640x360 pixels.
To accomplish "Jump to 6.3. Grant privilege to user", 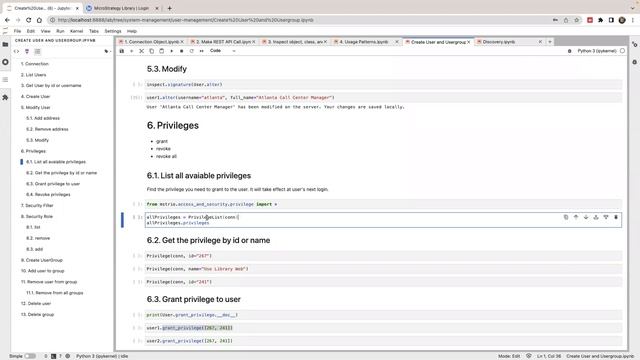I will pyautogui.click(x=53, y=184).
